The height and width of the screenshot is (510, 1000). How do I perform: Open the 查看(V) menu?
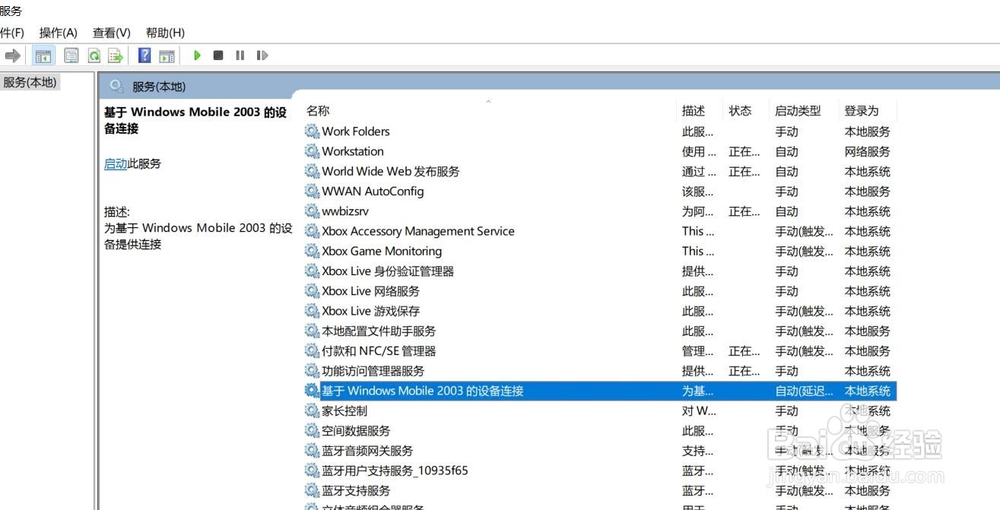click(112, 33)
